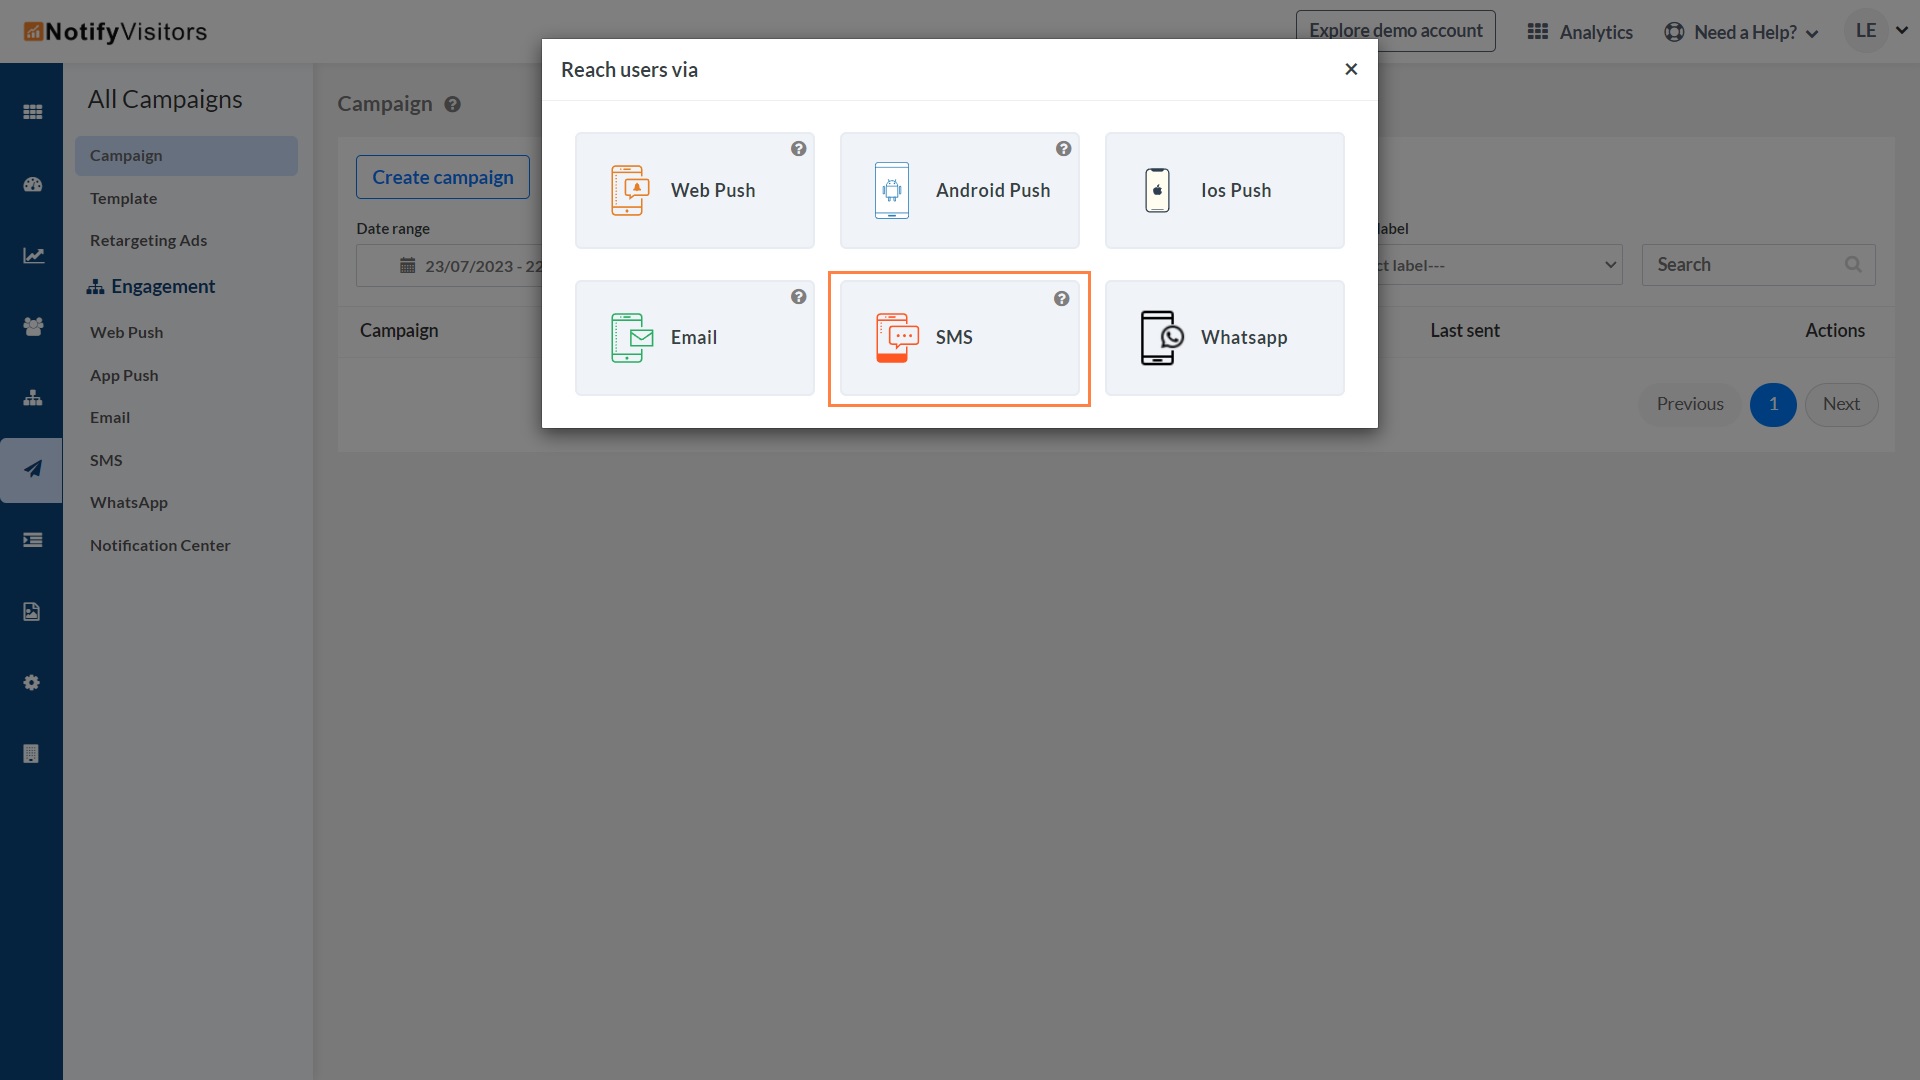Click the Last sent column header
1920x1080 pixels.
pos(1464,331)
